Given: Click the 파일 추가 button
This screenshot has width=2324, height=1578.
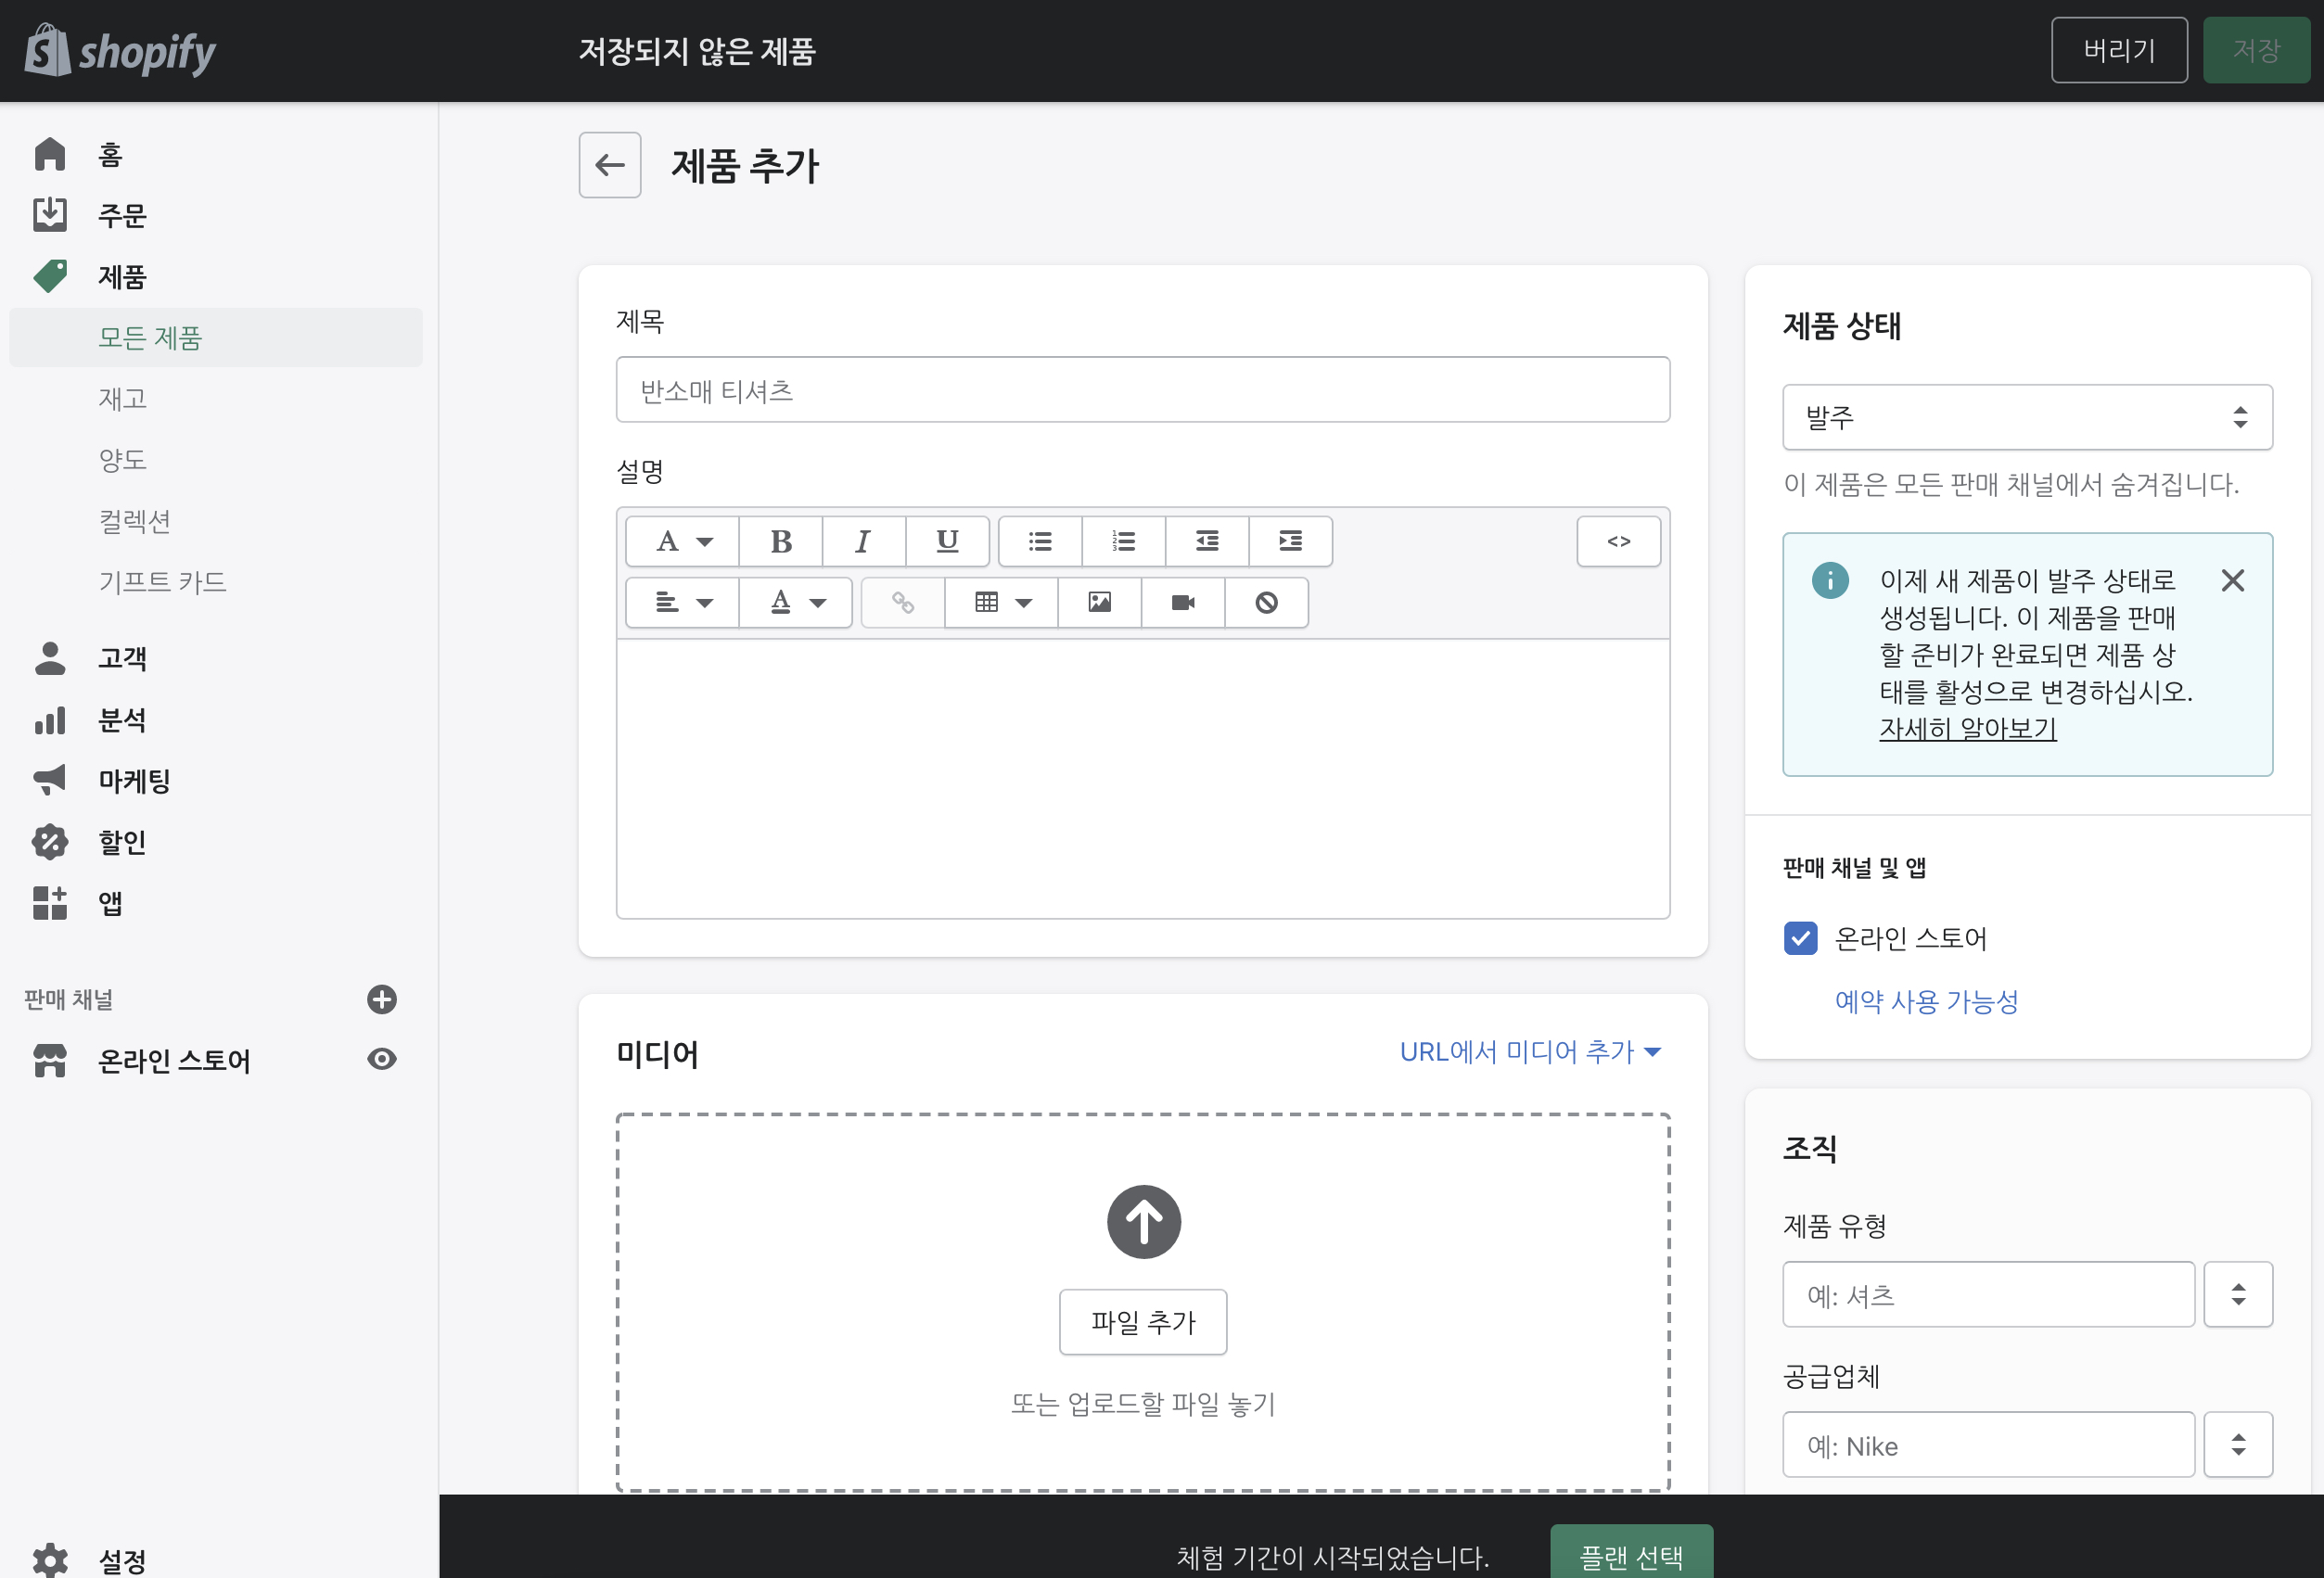Looking at the screenshot, I should tap(1142, 1321).
